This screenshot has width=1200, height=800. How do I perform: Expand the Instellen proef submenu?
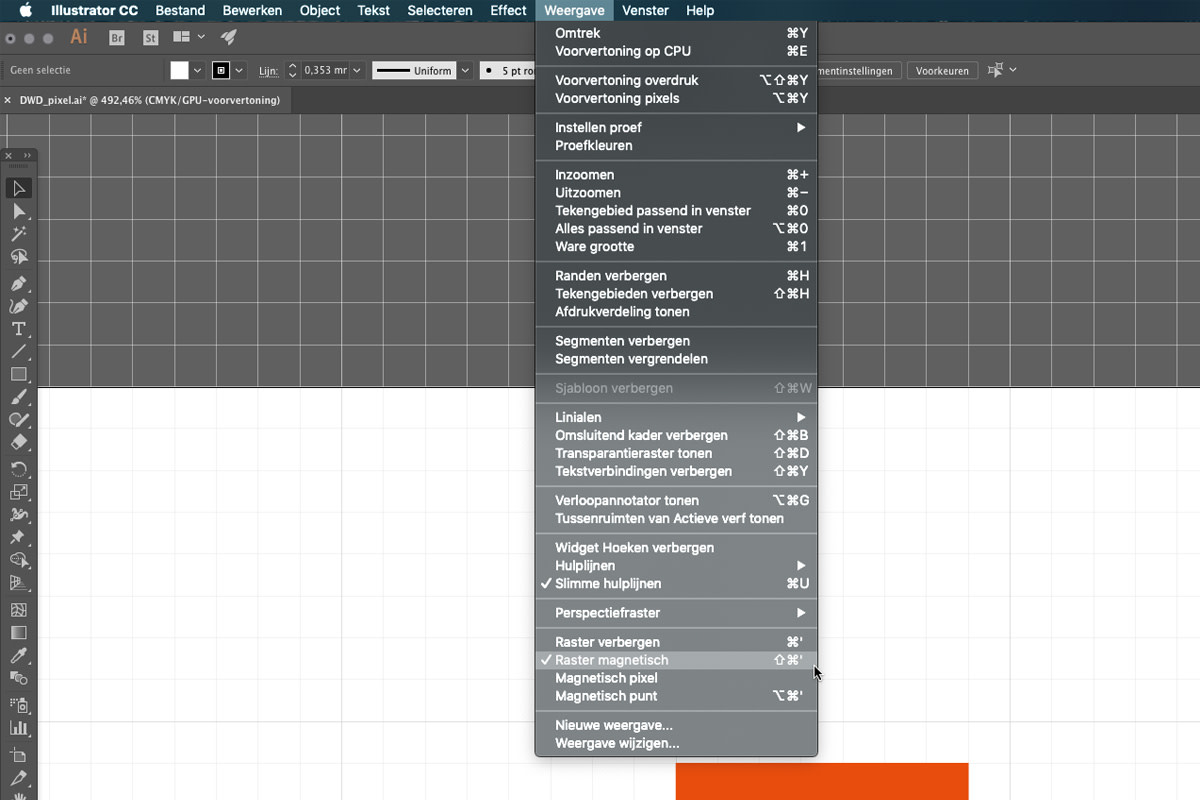677,127
